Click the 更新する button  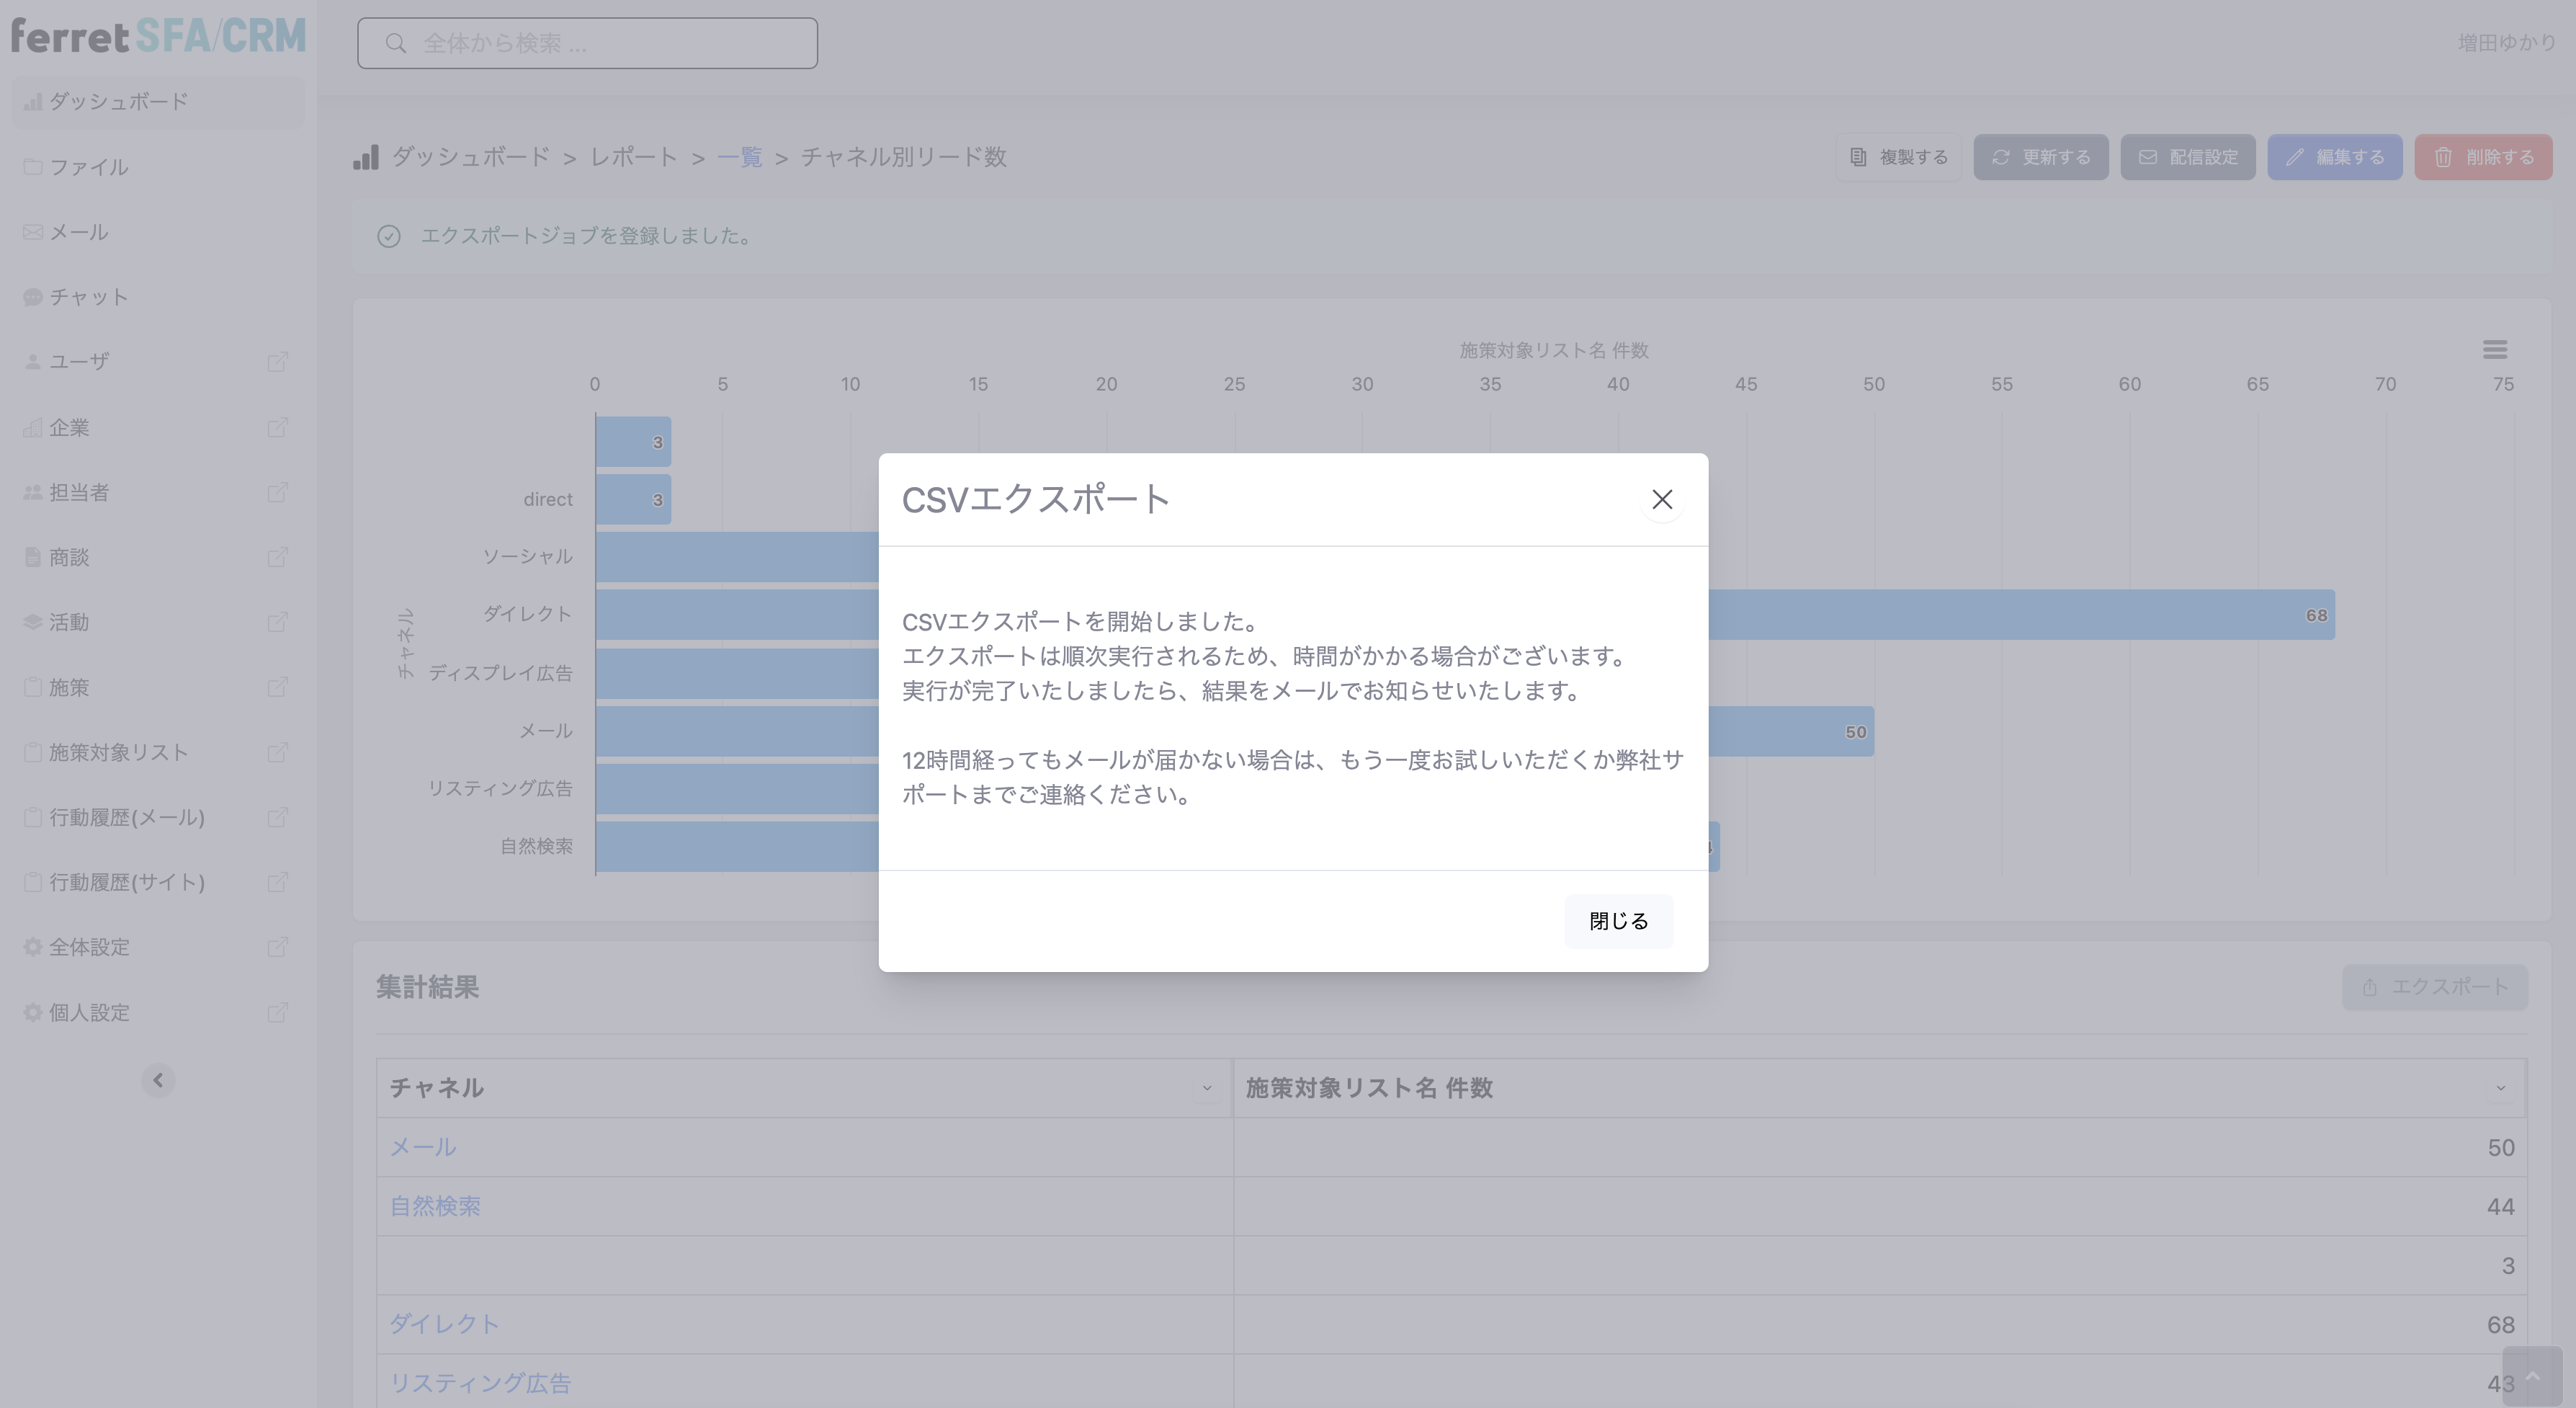pyautogui.click(x=2040, y=157)
